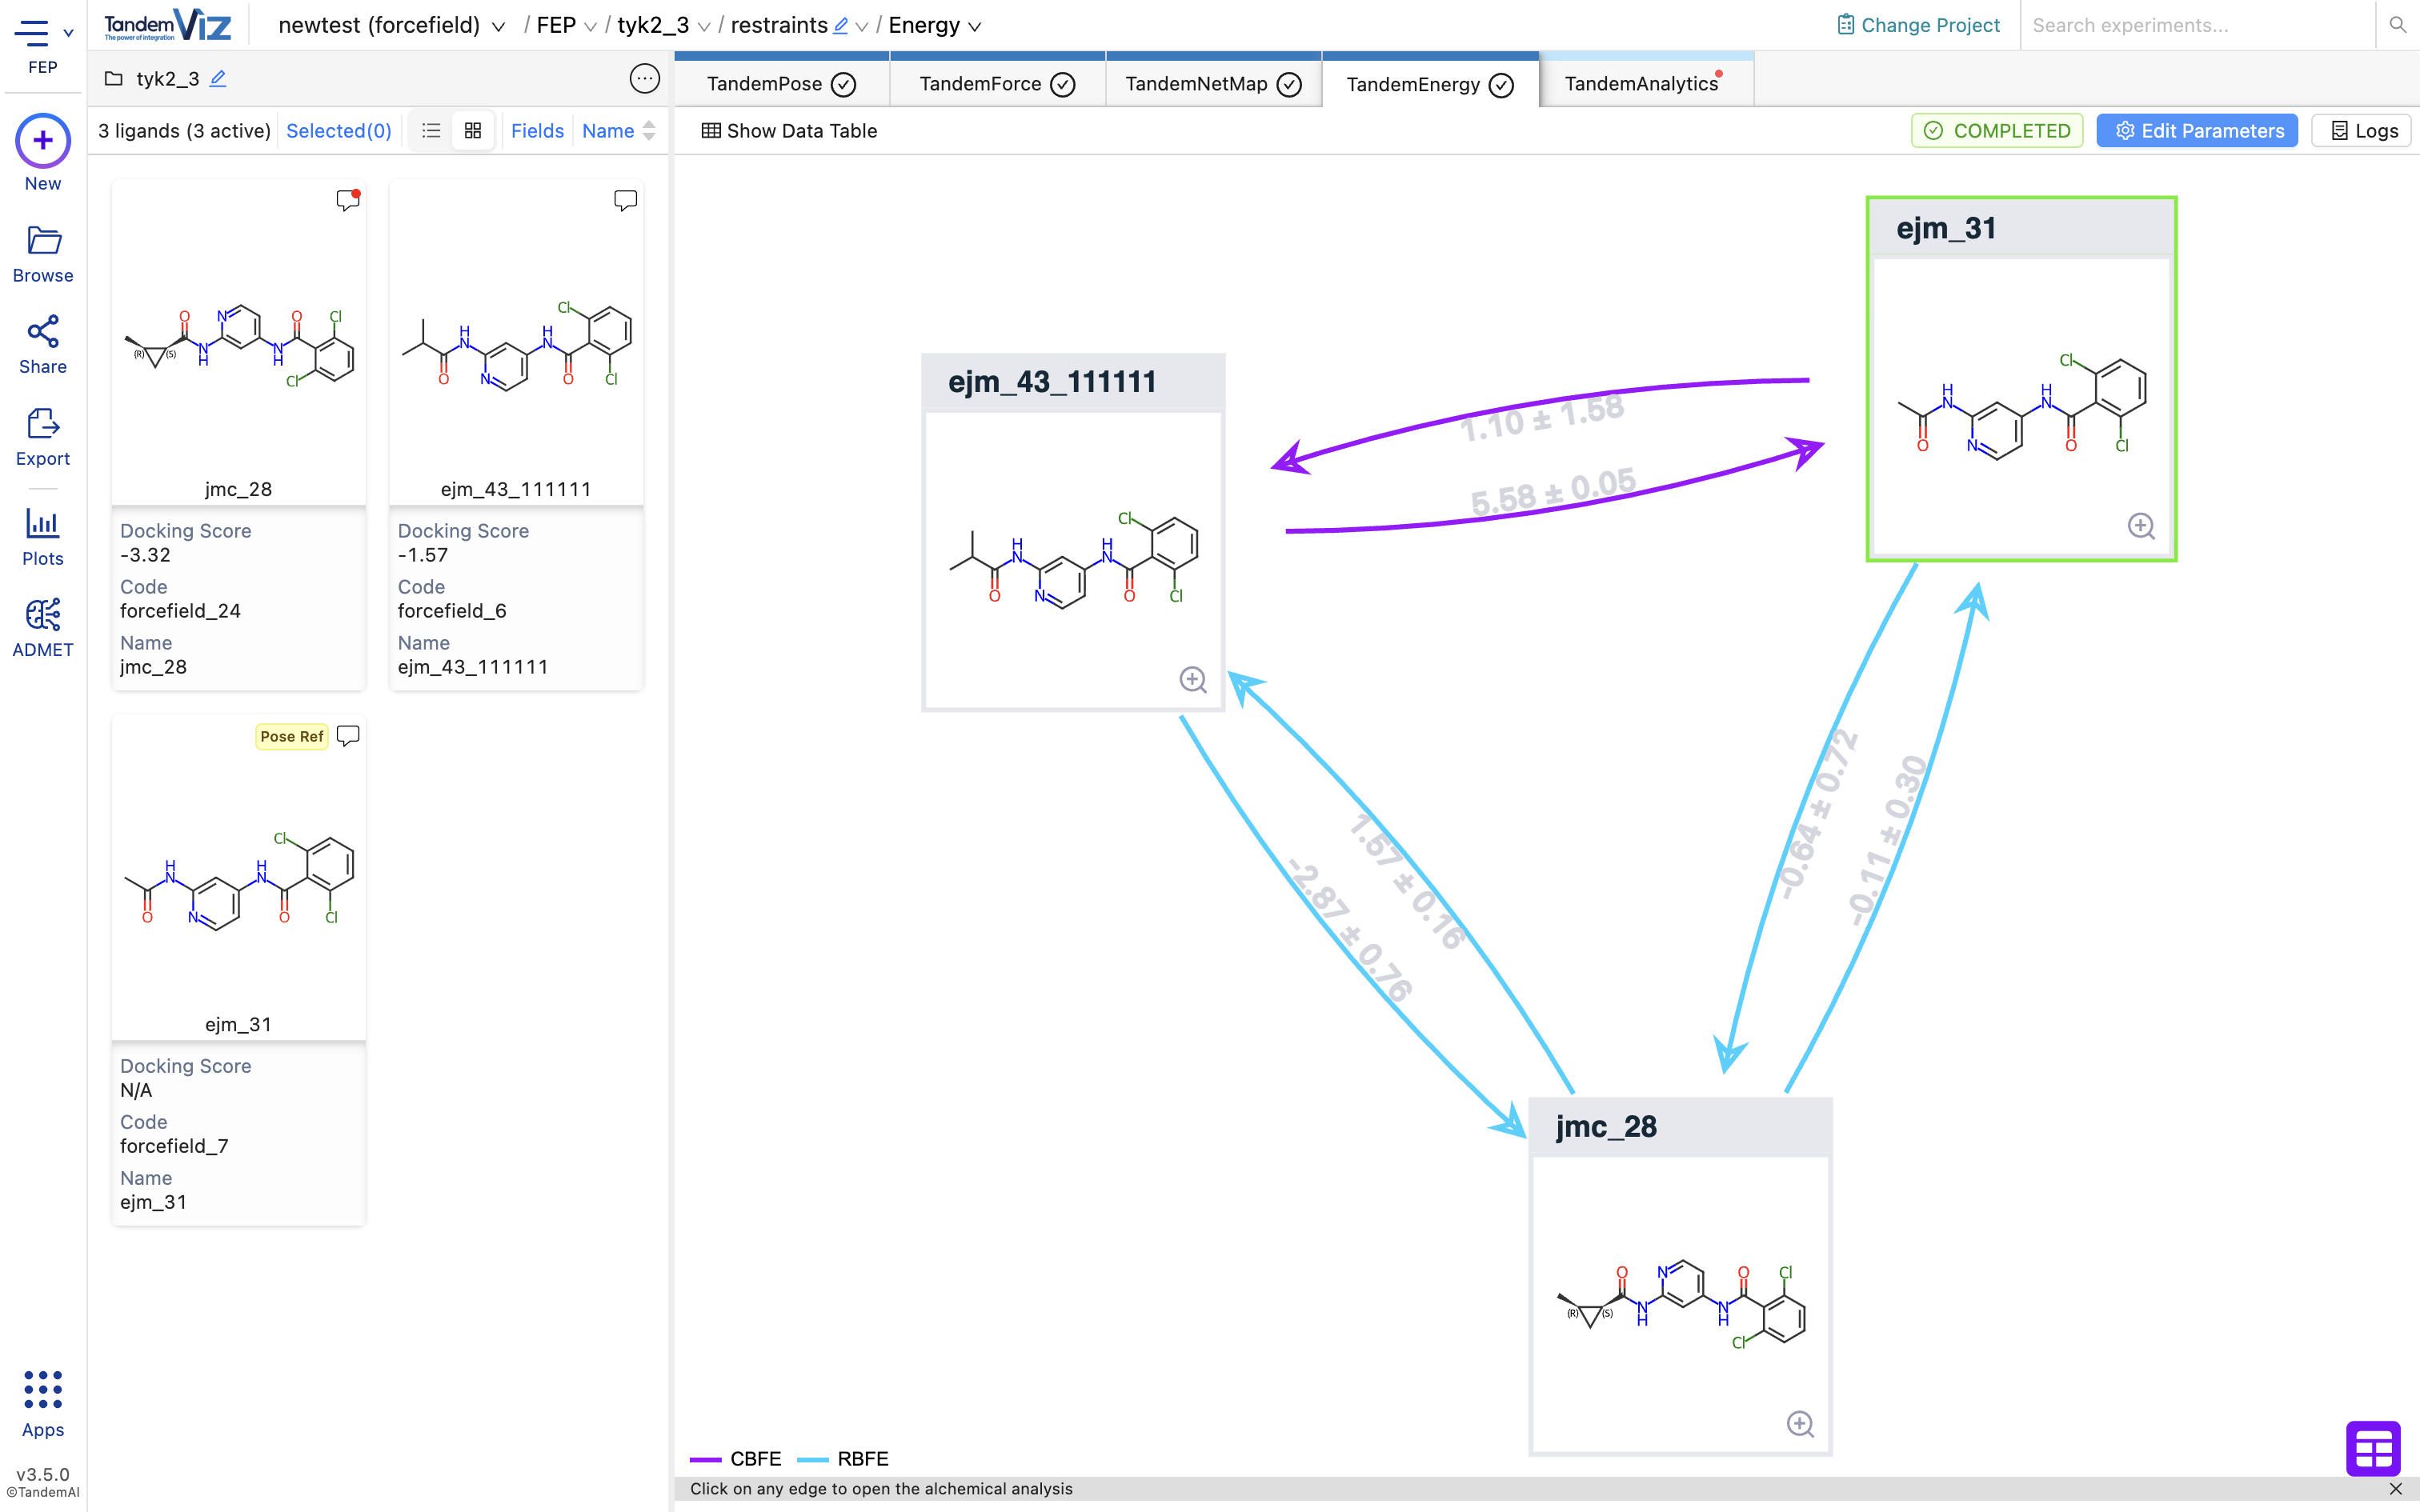Viewport: 2420px width, 1512px height.
Task: Switch ligand panel to list view
Action: click(x=431, y=131)
